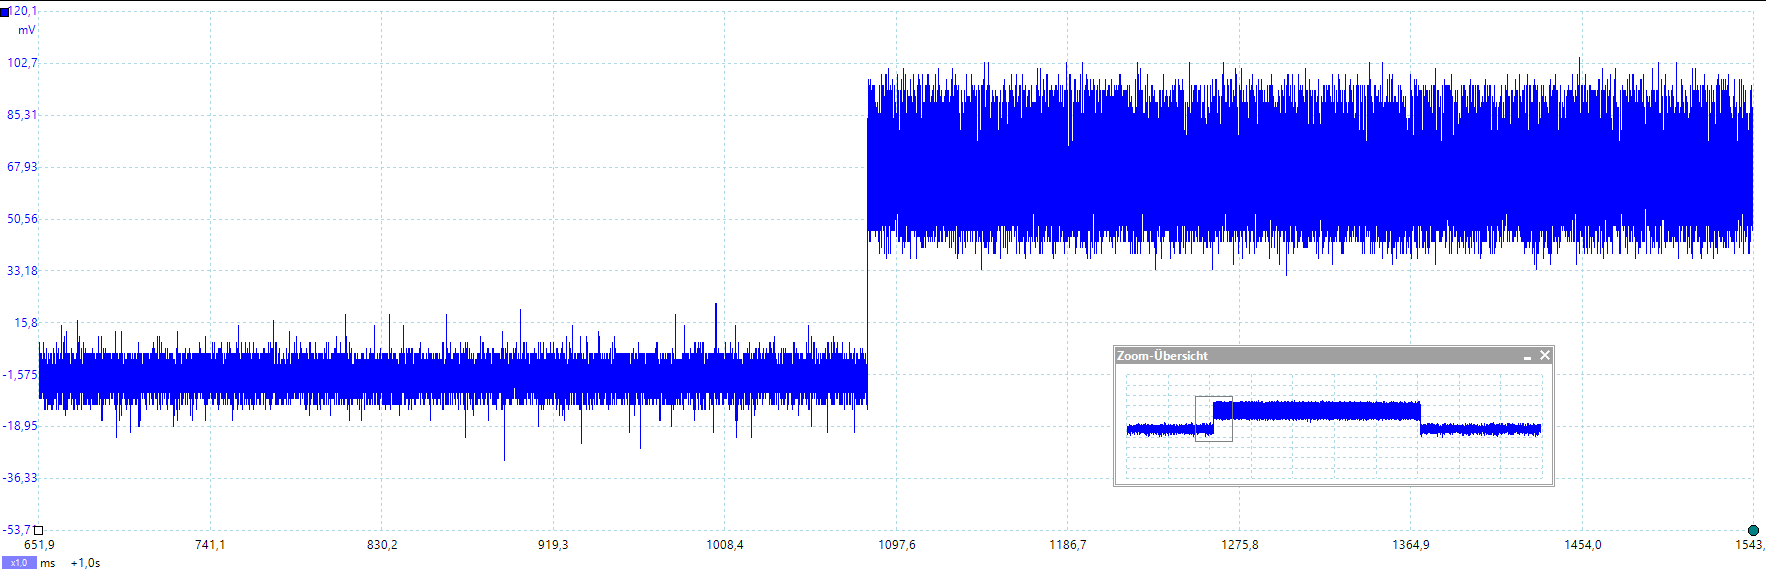Image resolution: width=1766 pixels, height=569 pixels.
Task: Click the -36,33 voltage axis value
Action: [x=20, y=477]
